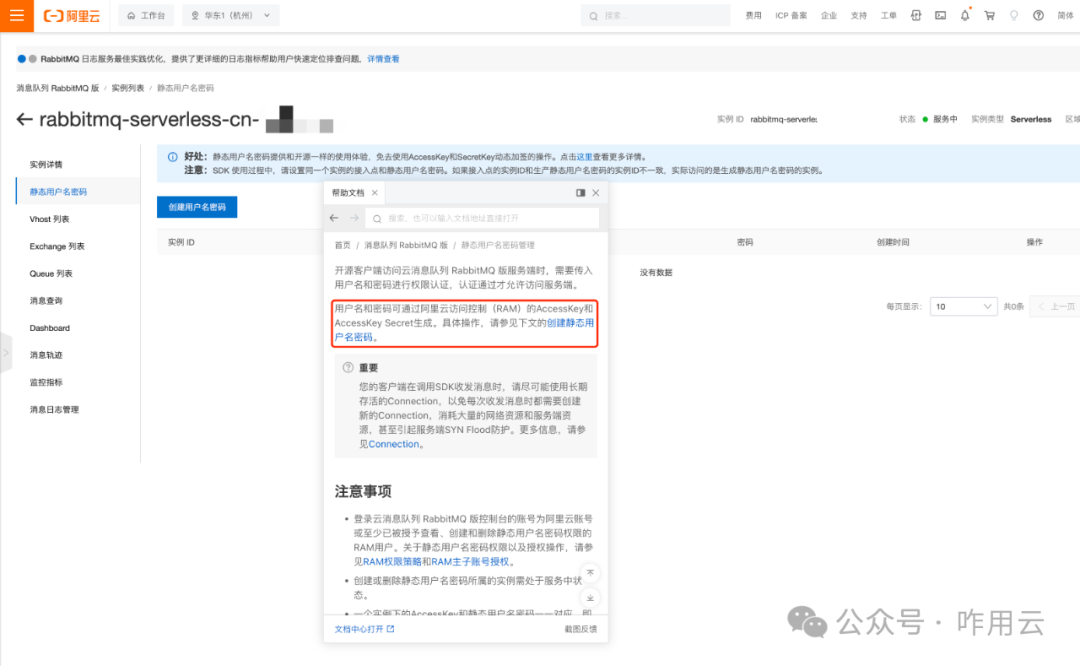Open the question-mark help icon in top bar
The image size is (1080, 666).
click(1038, 15)
